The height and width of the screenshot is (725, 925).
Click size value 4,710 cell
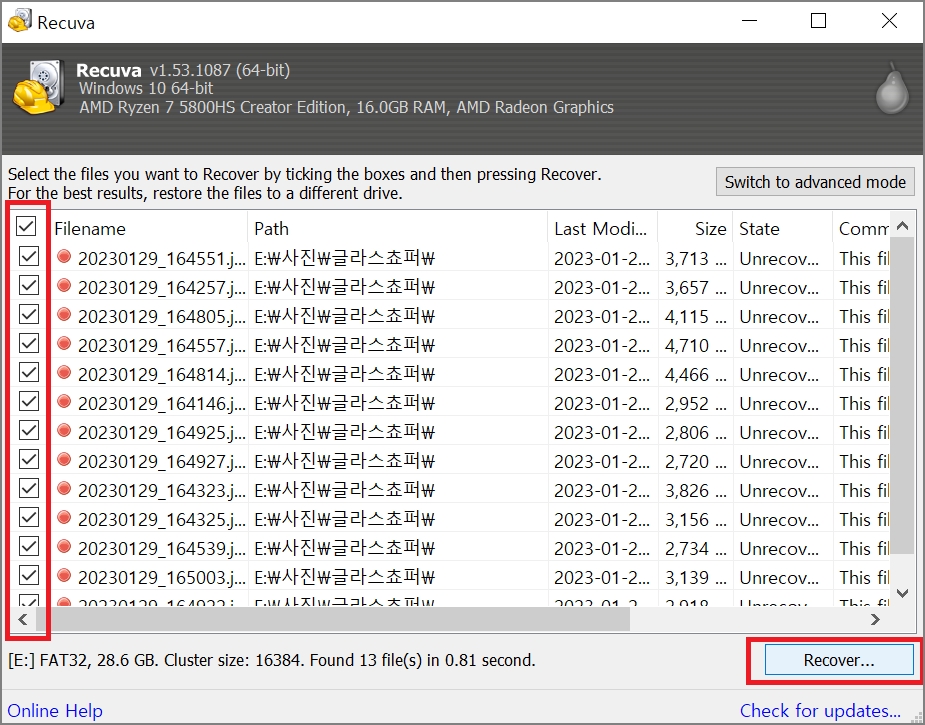point(696,345)
